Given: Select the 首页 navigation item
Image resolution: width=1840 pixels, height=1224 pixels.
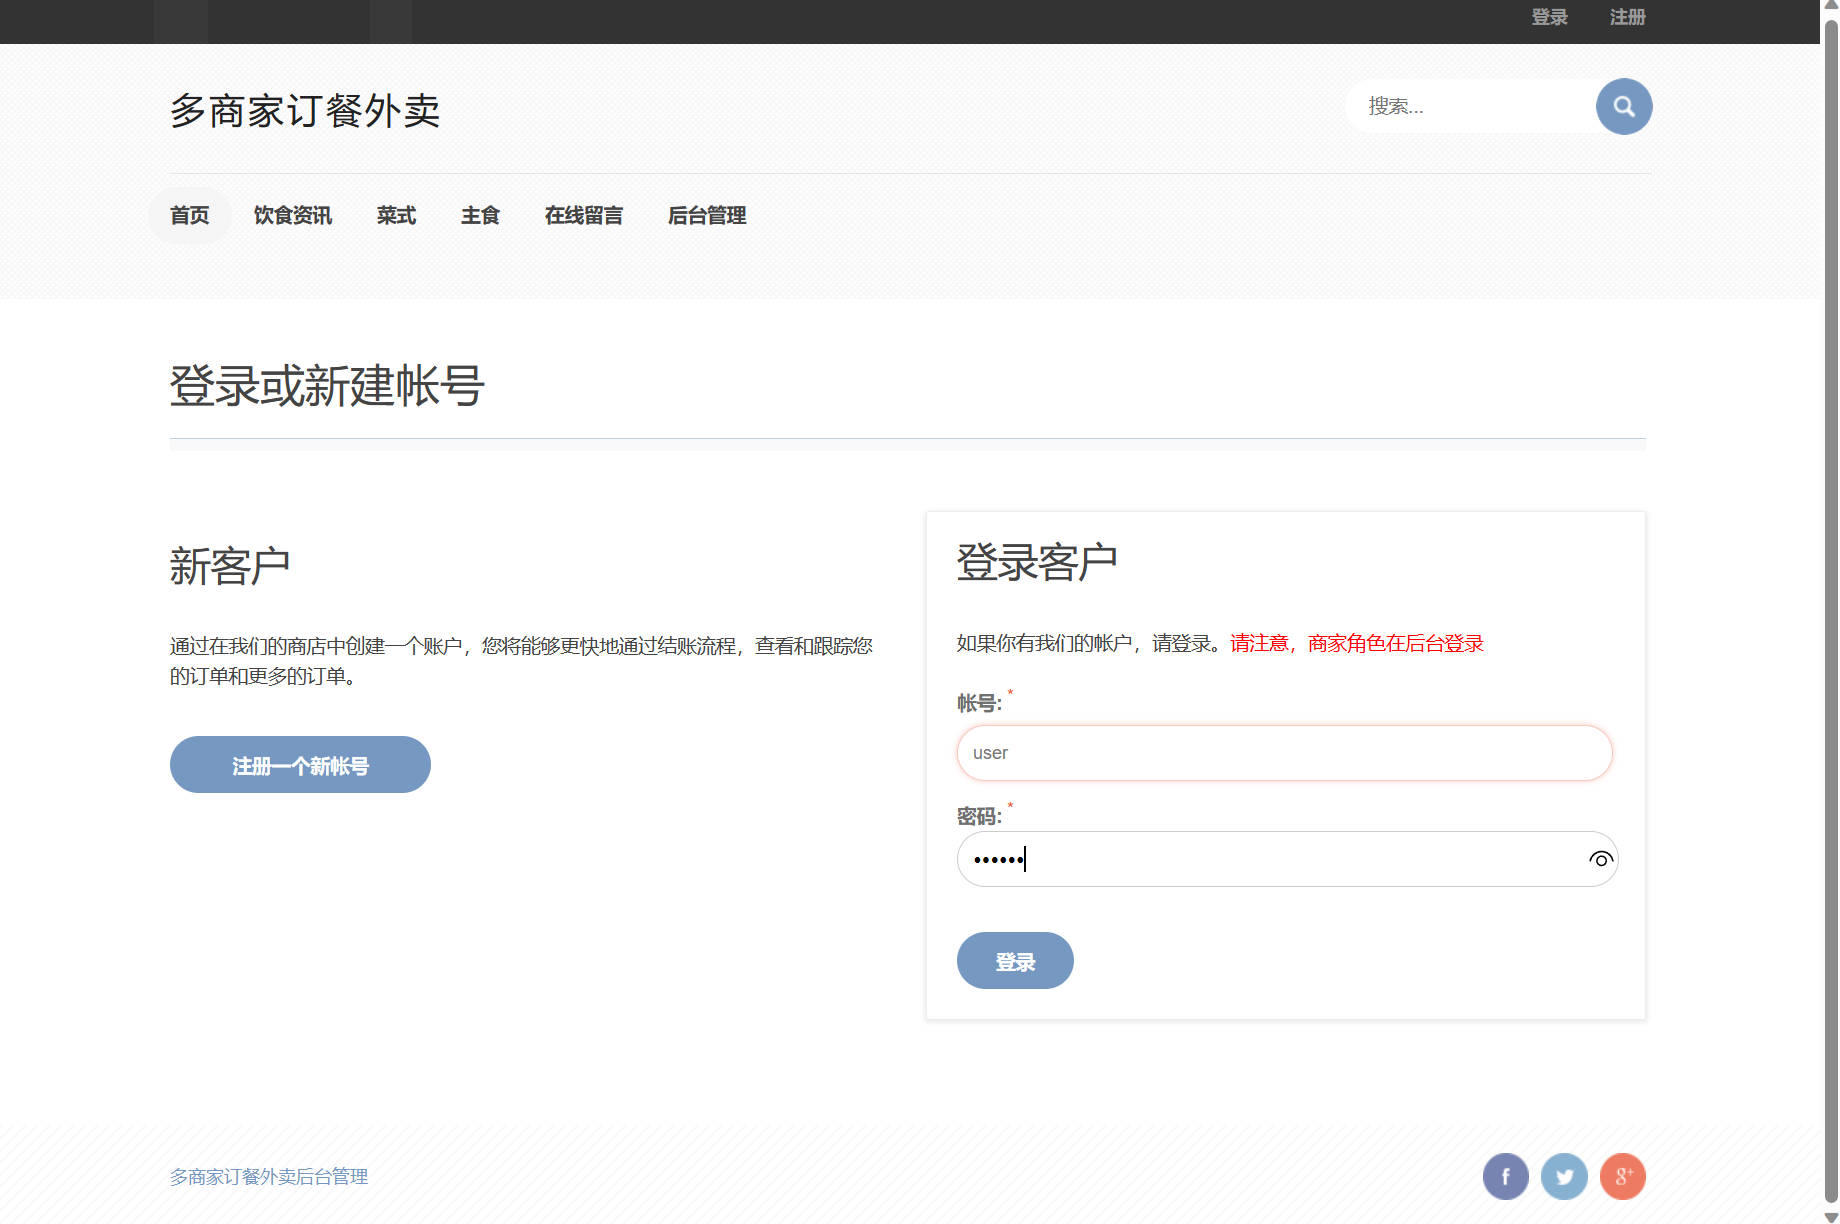Looking at the screenshot, I should coord(190,215).
